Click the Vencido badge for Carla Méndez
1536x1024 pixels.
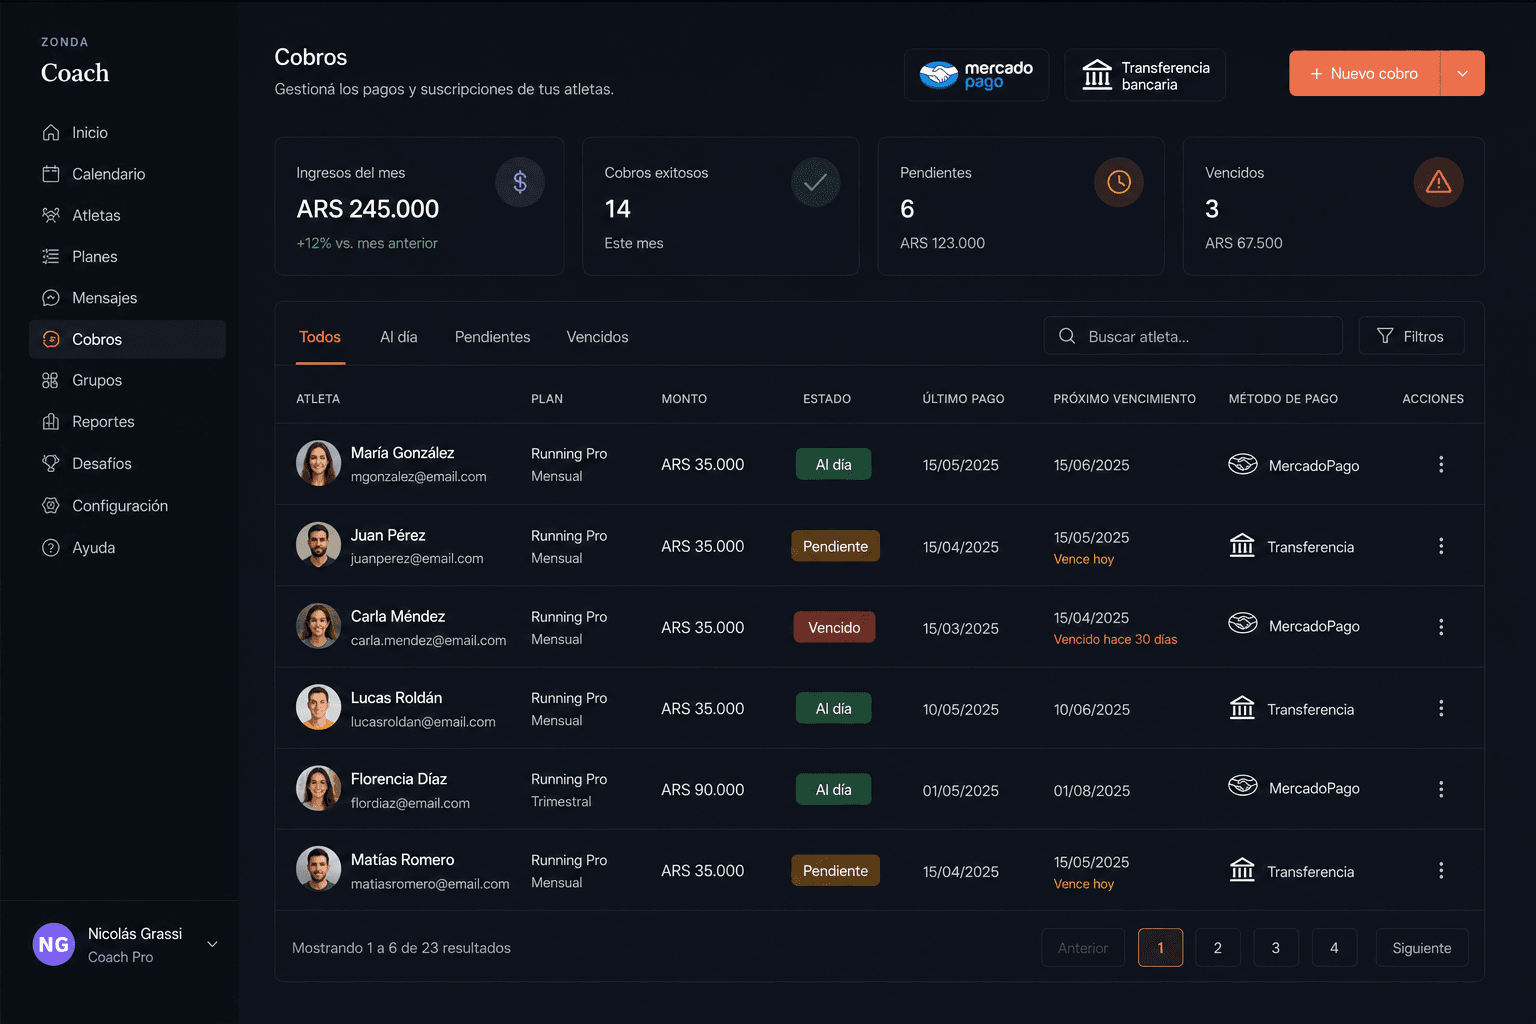[834, 627]
